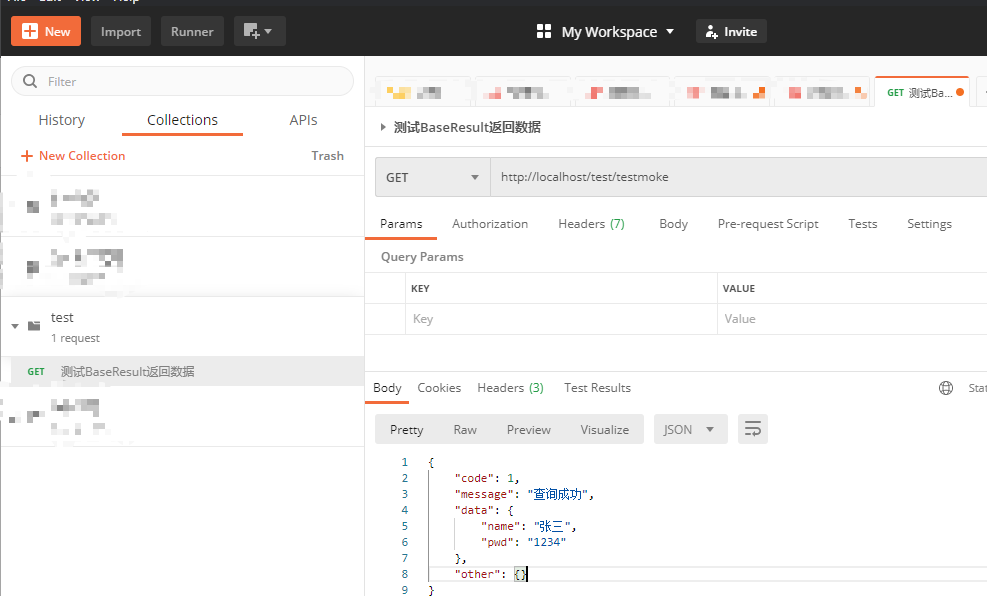Click the "查询成功" message value
The height and width of the screenshot is (596, 987).
click(x=560, y=495)
